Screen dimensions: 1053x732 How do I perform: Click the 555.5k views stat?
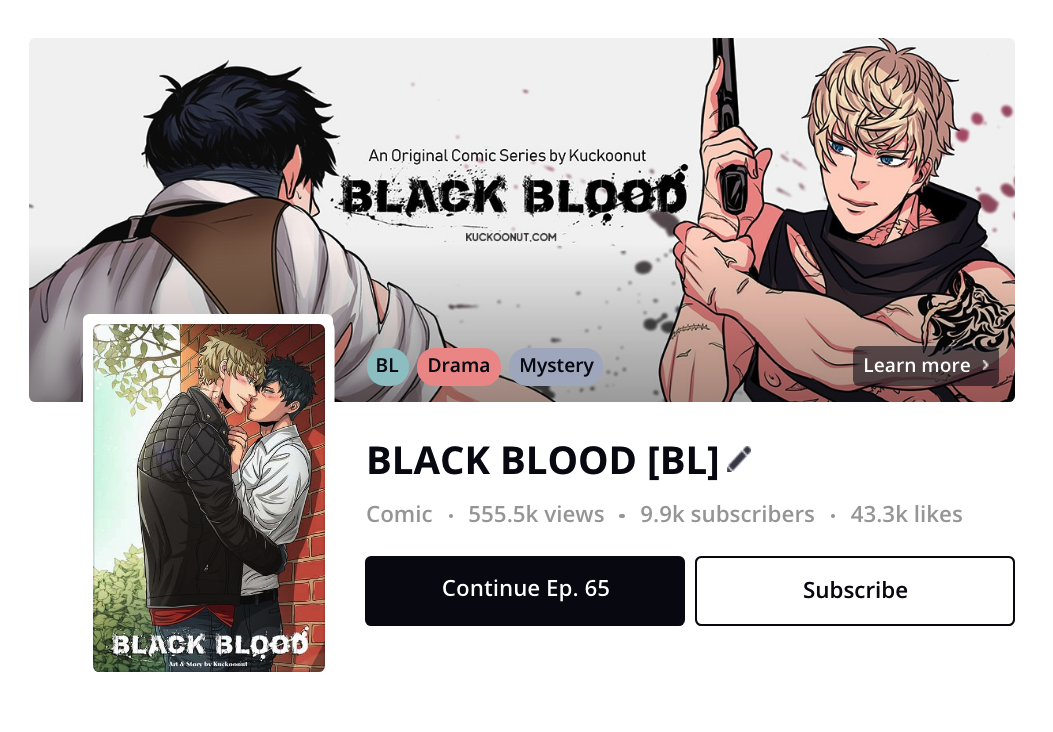(x=536, y=514)
